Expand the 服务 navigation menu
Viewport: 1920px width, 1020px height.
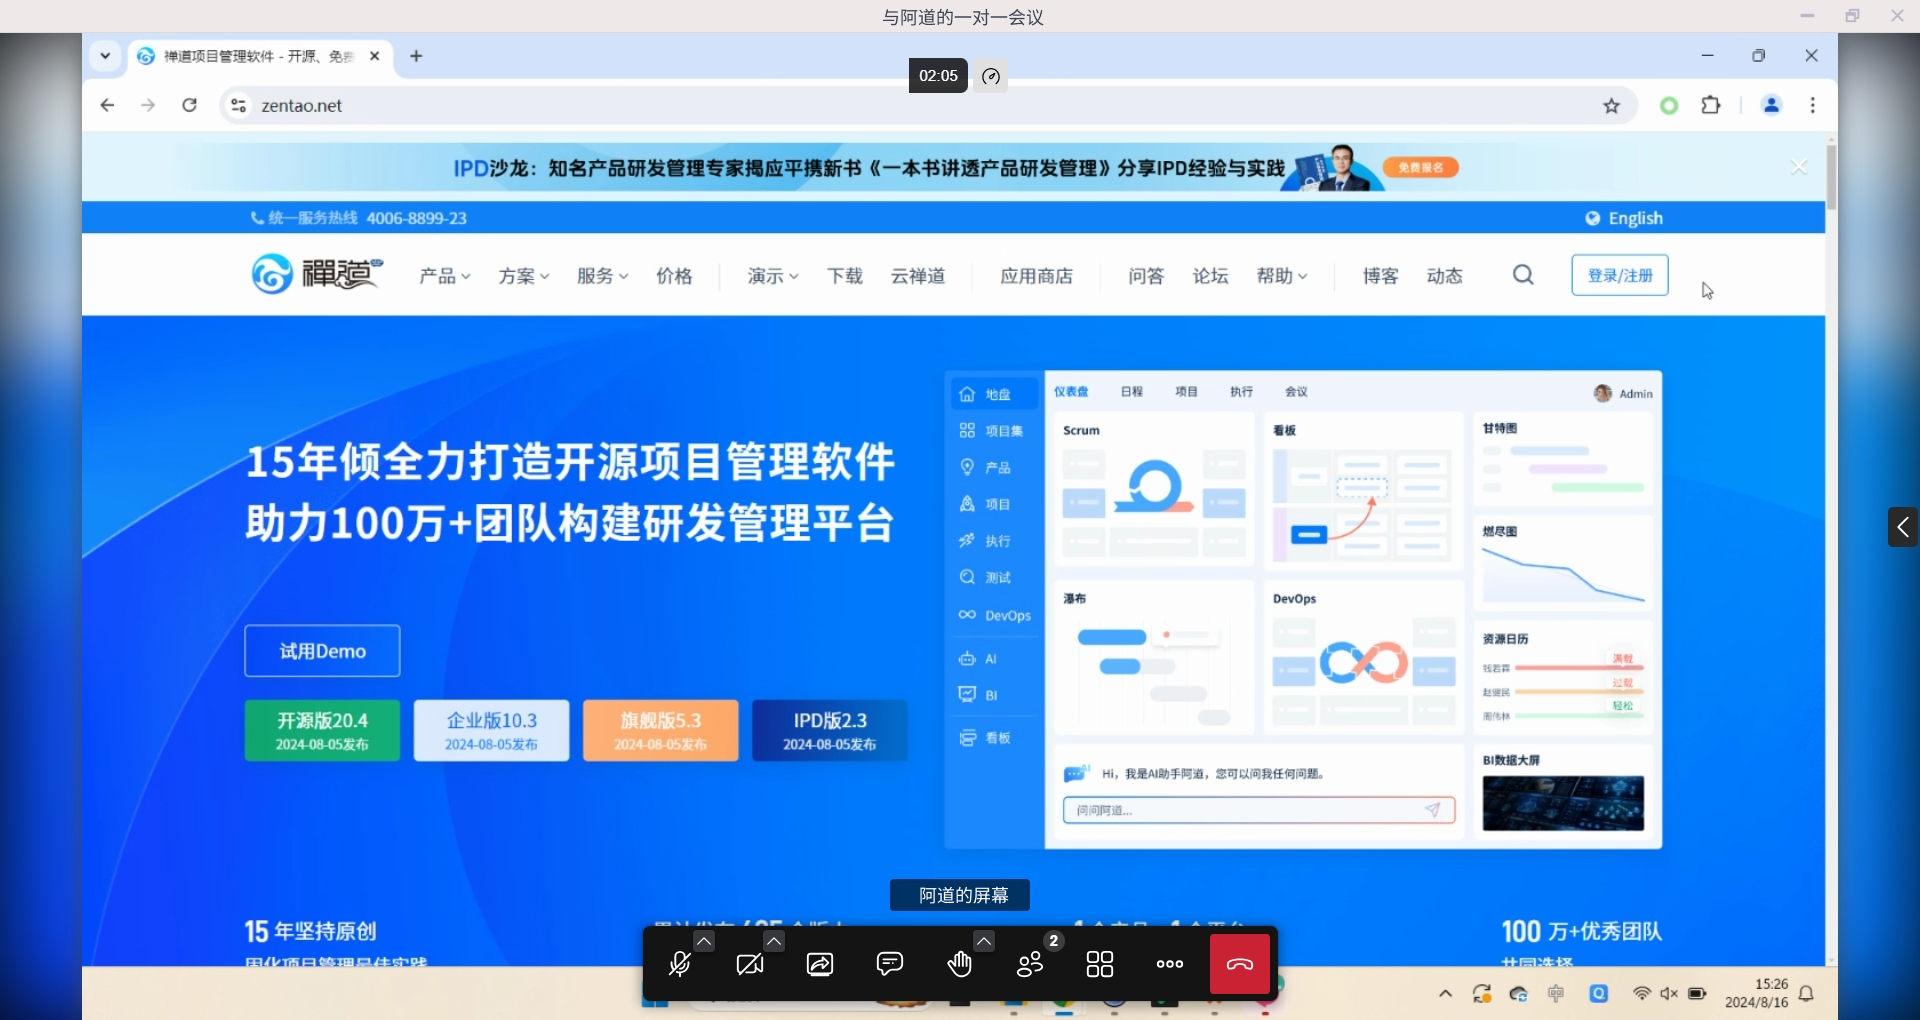pos(602,276)
